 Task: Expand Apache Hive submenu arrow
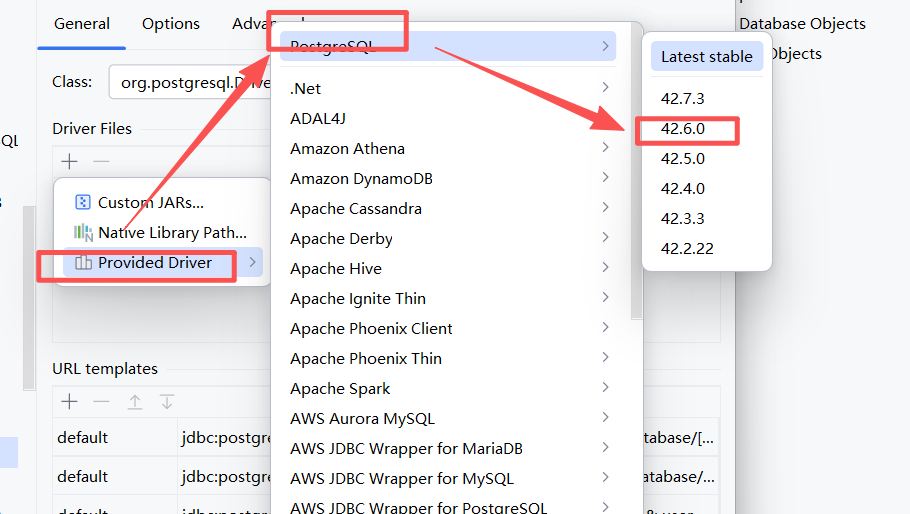[x=605, y=267]
